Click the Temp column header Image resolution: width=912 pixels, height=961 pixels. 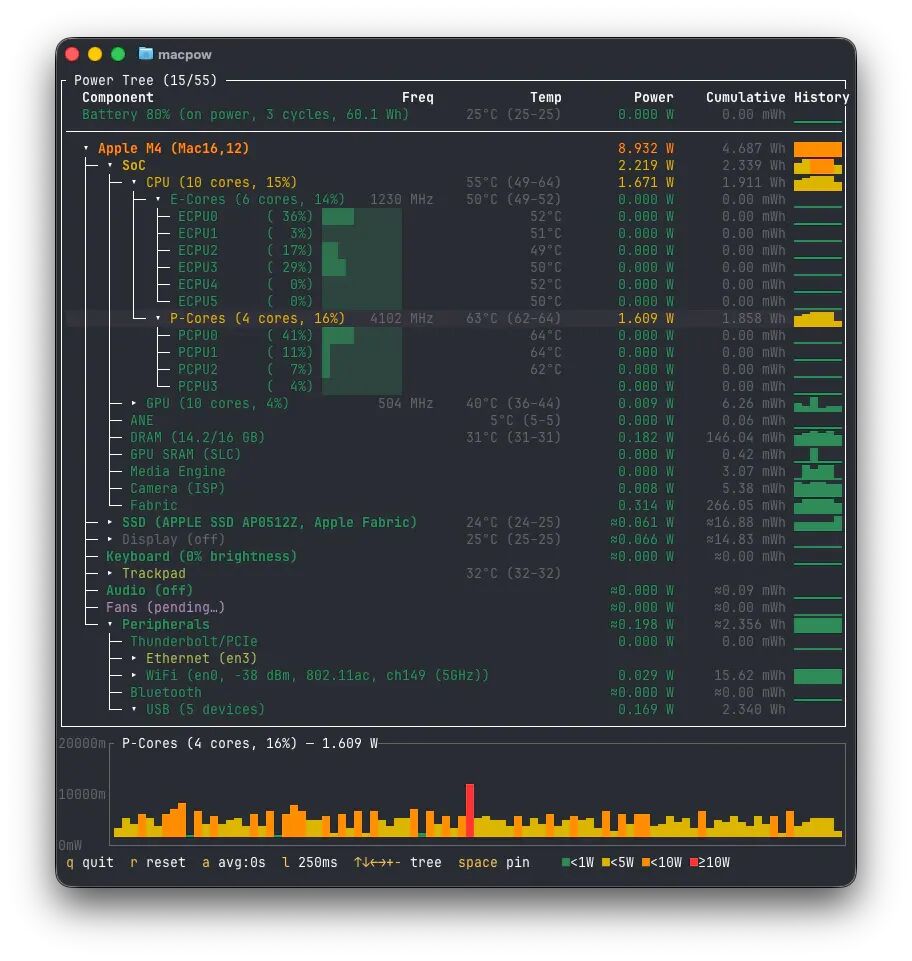click(x=545, y=97)
